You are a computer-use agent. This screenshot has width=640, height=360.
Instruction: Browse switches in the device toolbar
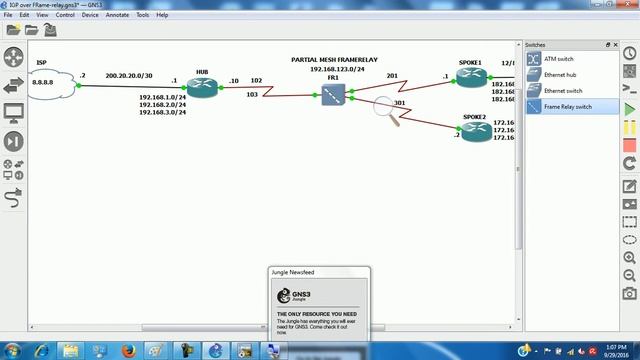[13, 85]
